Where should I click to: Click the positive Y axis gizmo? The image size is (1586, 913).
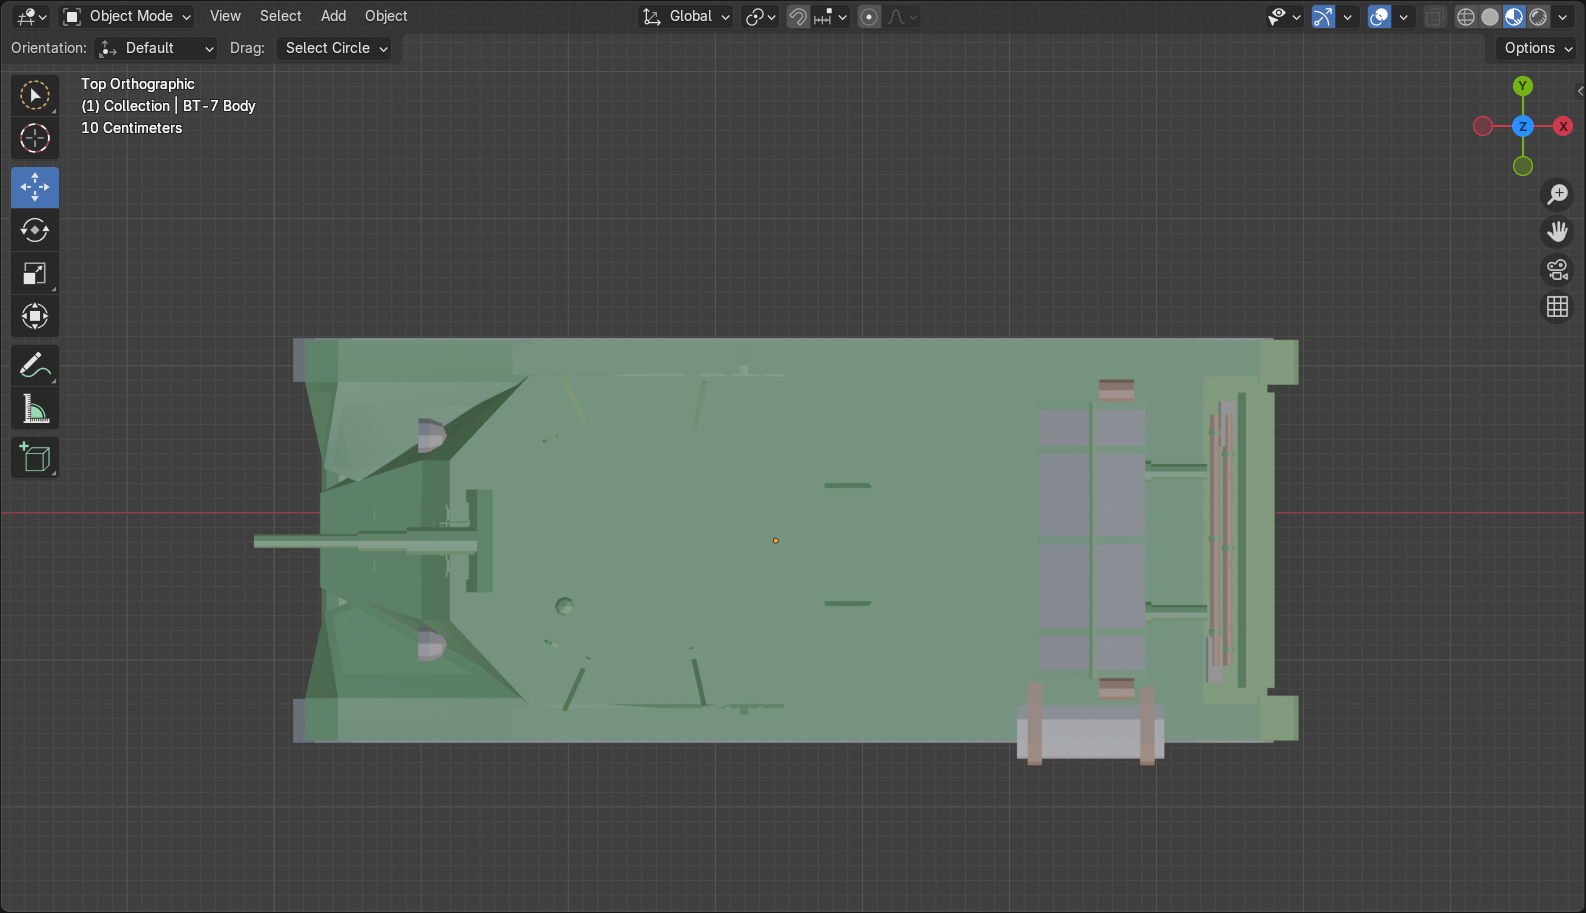pos(1523,86)
